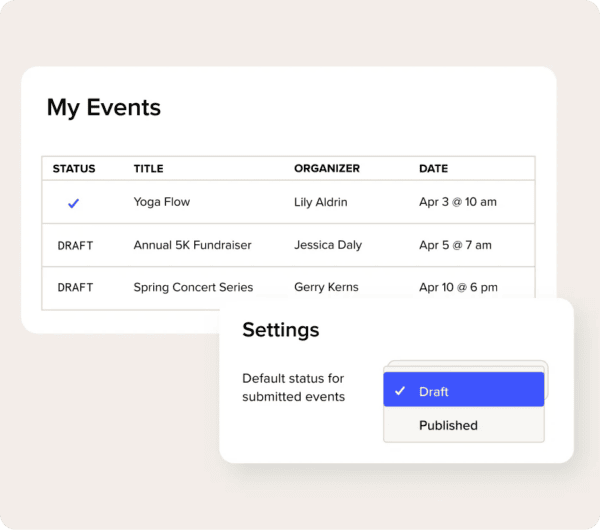Click DRAFT status of Spring Concert Series

[x=75, y=287]
